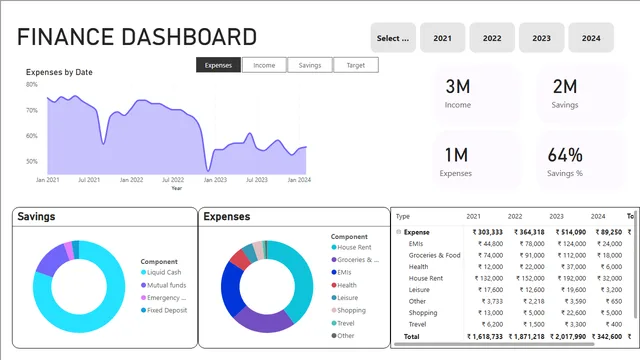Click the ₹ 192,000 House Rent cell
640x360 pixels.
tap(571, 278)
